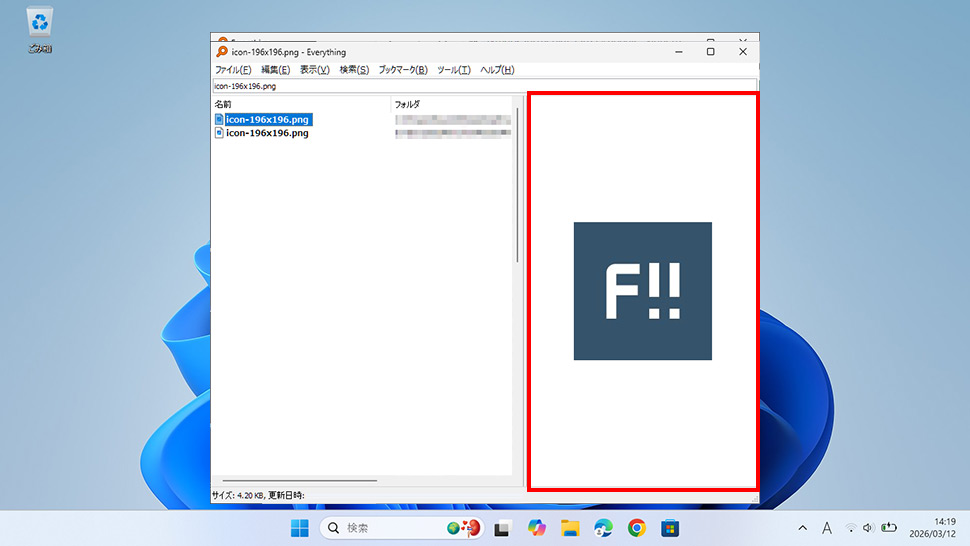Click the IME input mode A indicator
The image size is (970, 546).
[x=827, y=528]
